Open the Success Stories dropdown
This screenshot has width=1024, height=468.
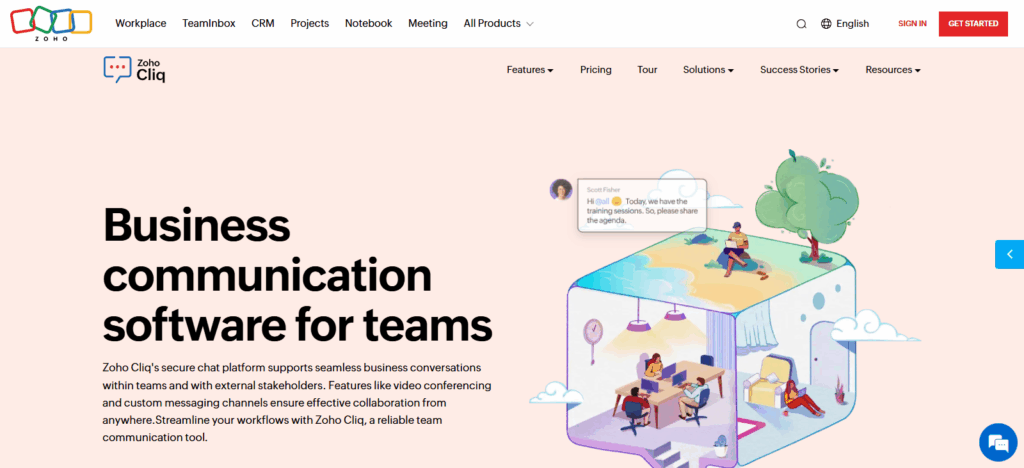[799, 70]
